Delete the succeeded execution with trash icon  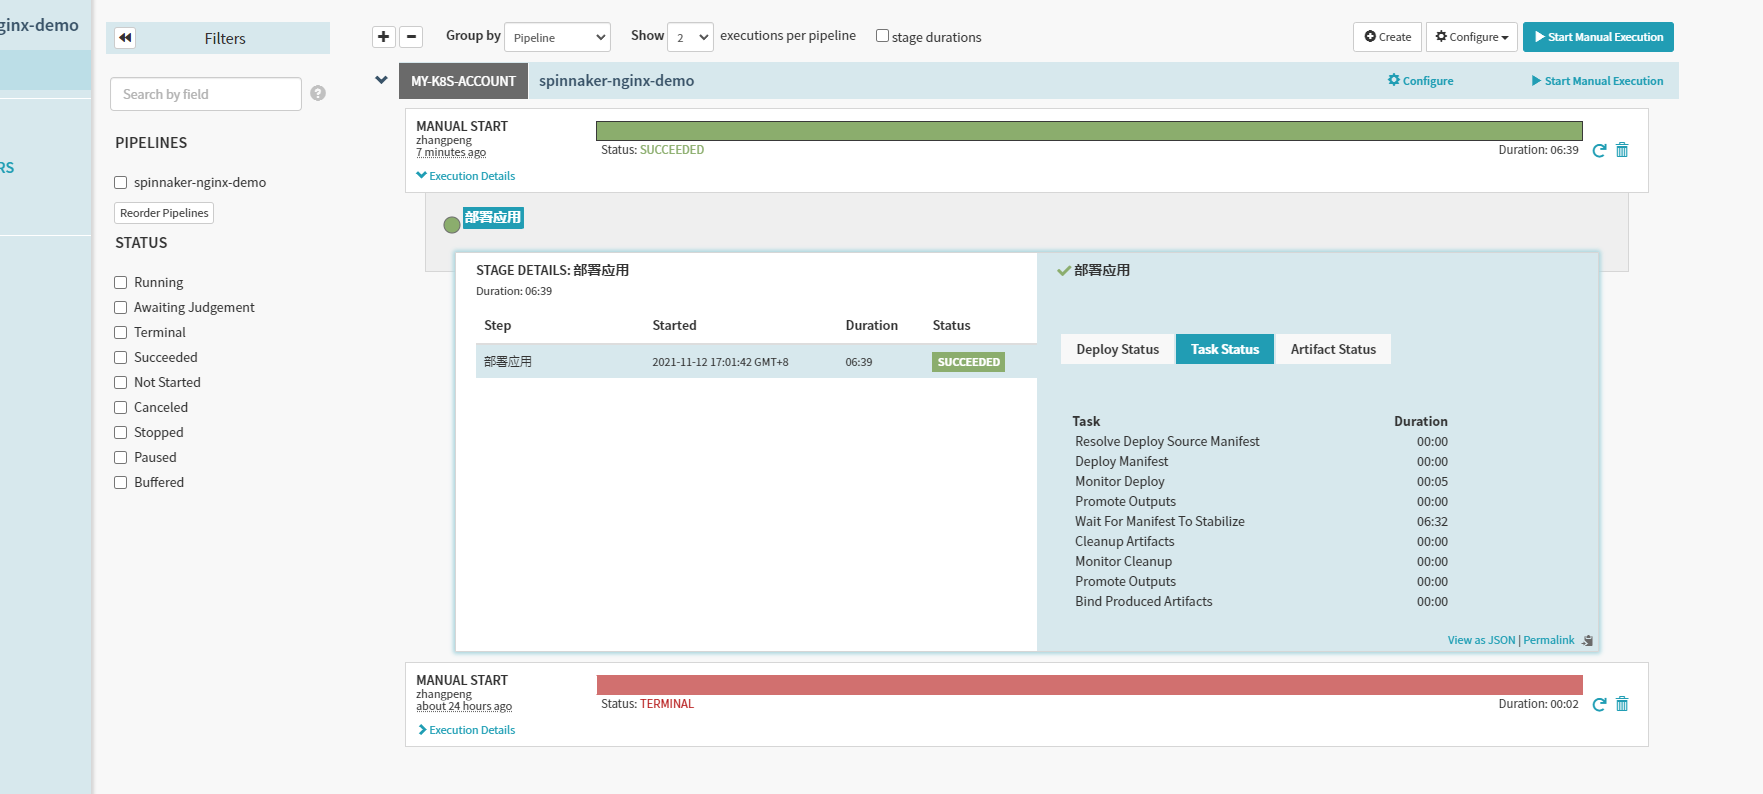point(1622,150)
